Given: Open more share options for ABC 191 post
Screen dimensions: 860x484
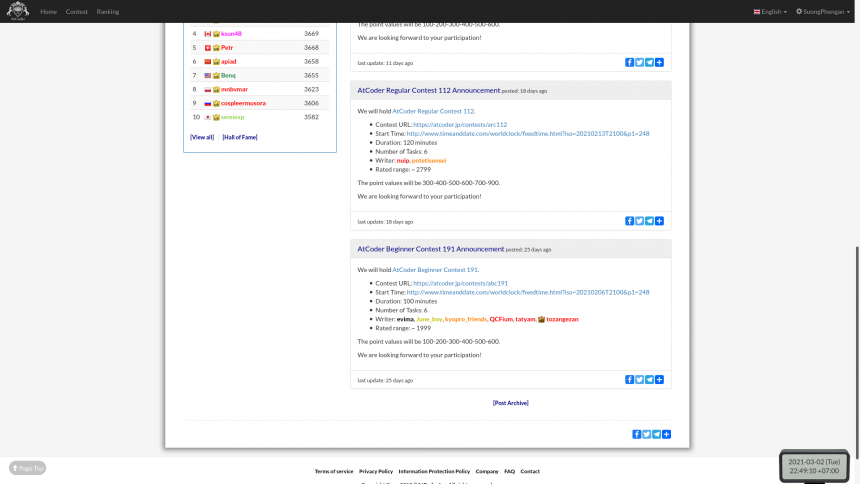Looking at the screenshot, I should coord(659,380).
